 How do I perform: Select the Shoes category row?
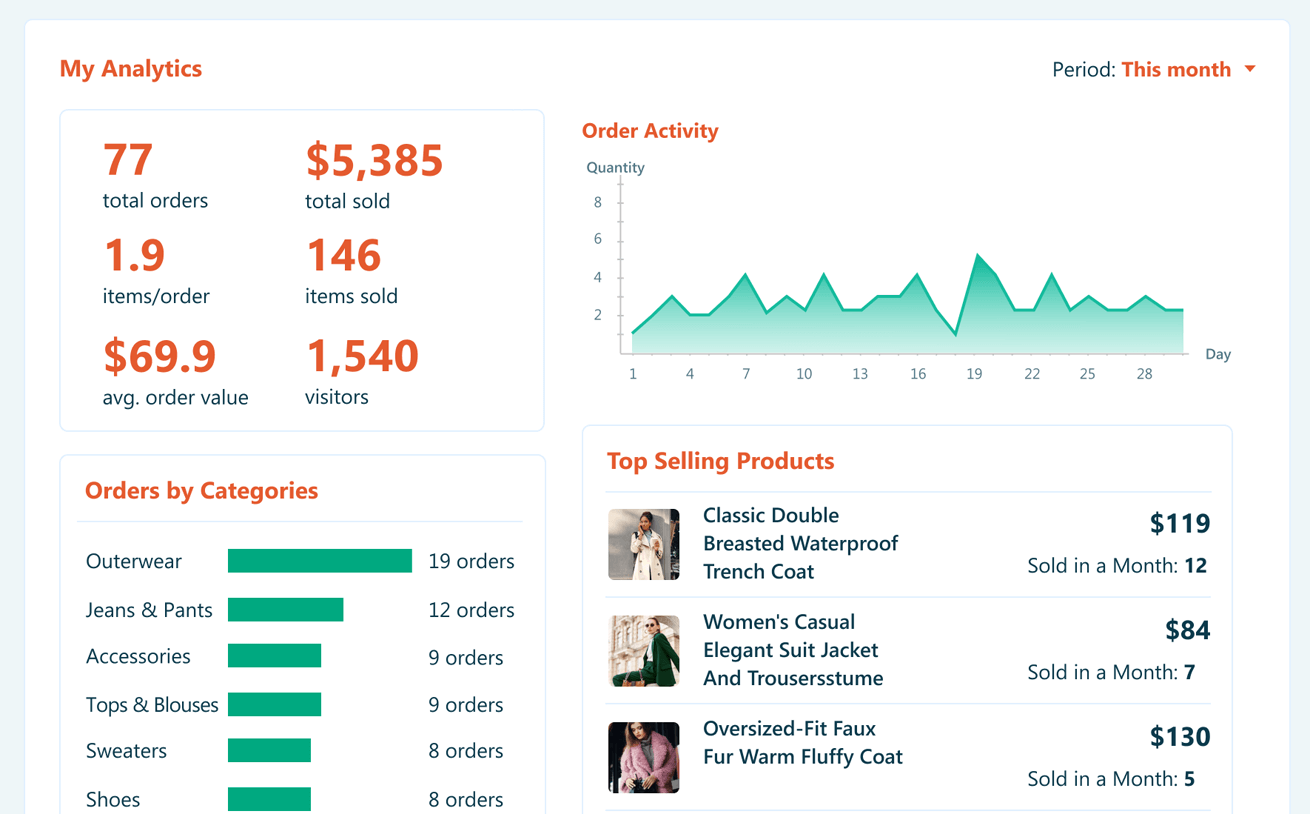[x=113, y=799]
